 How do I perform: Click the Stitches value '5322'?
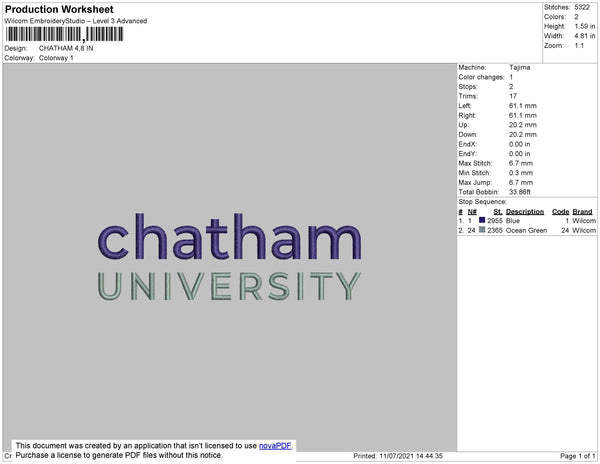582,7
